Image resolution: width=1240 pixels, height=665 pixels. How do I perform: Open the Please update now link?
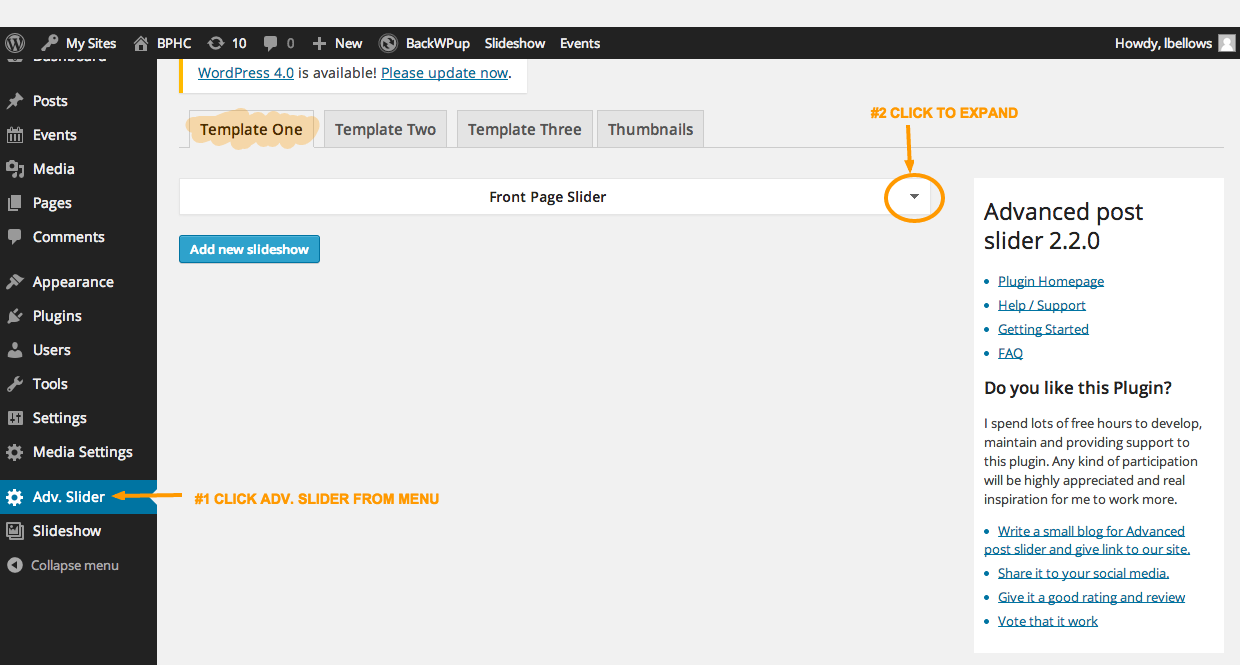point(444,73)
